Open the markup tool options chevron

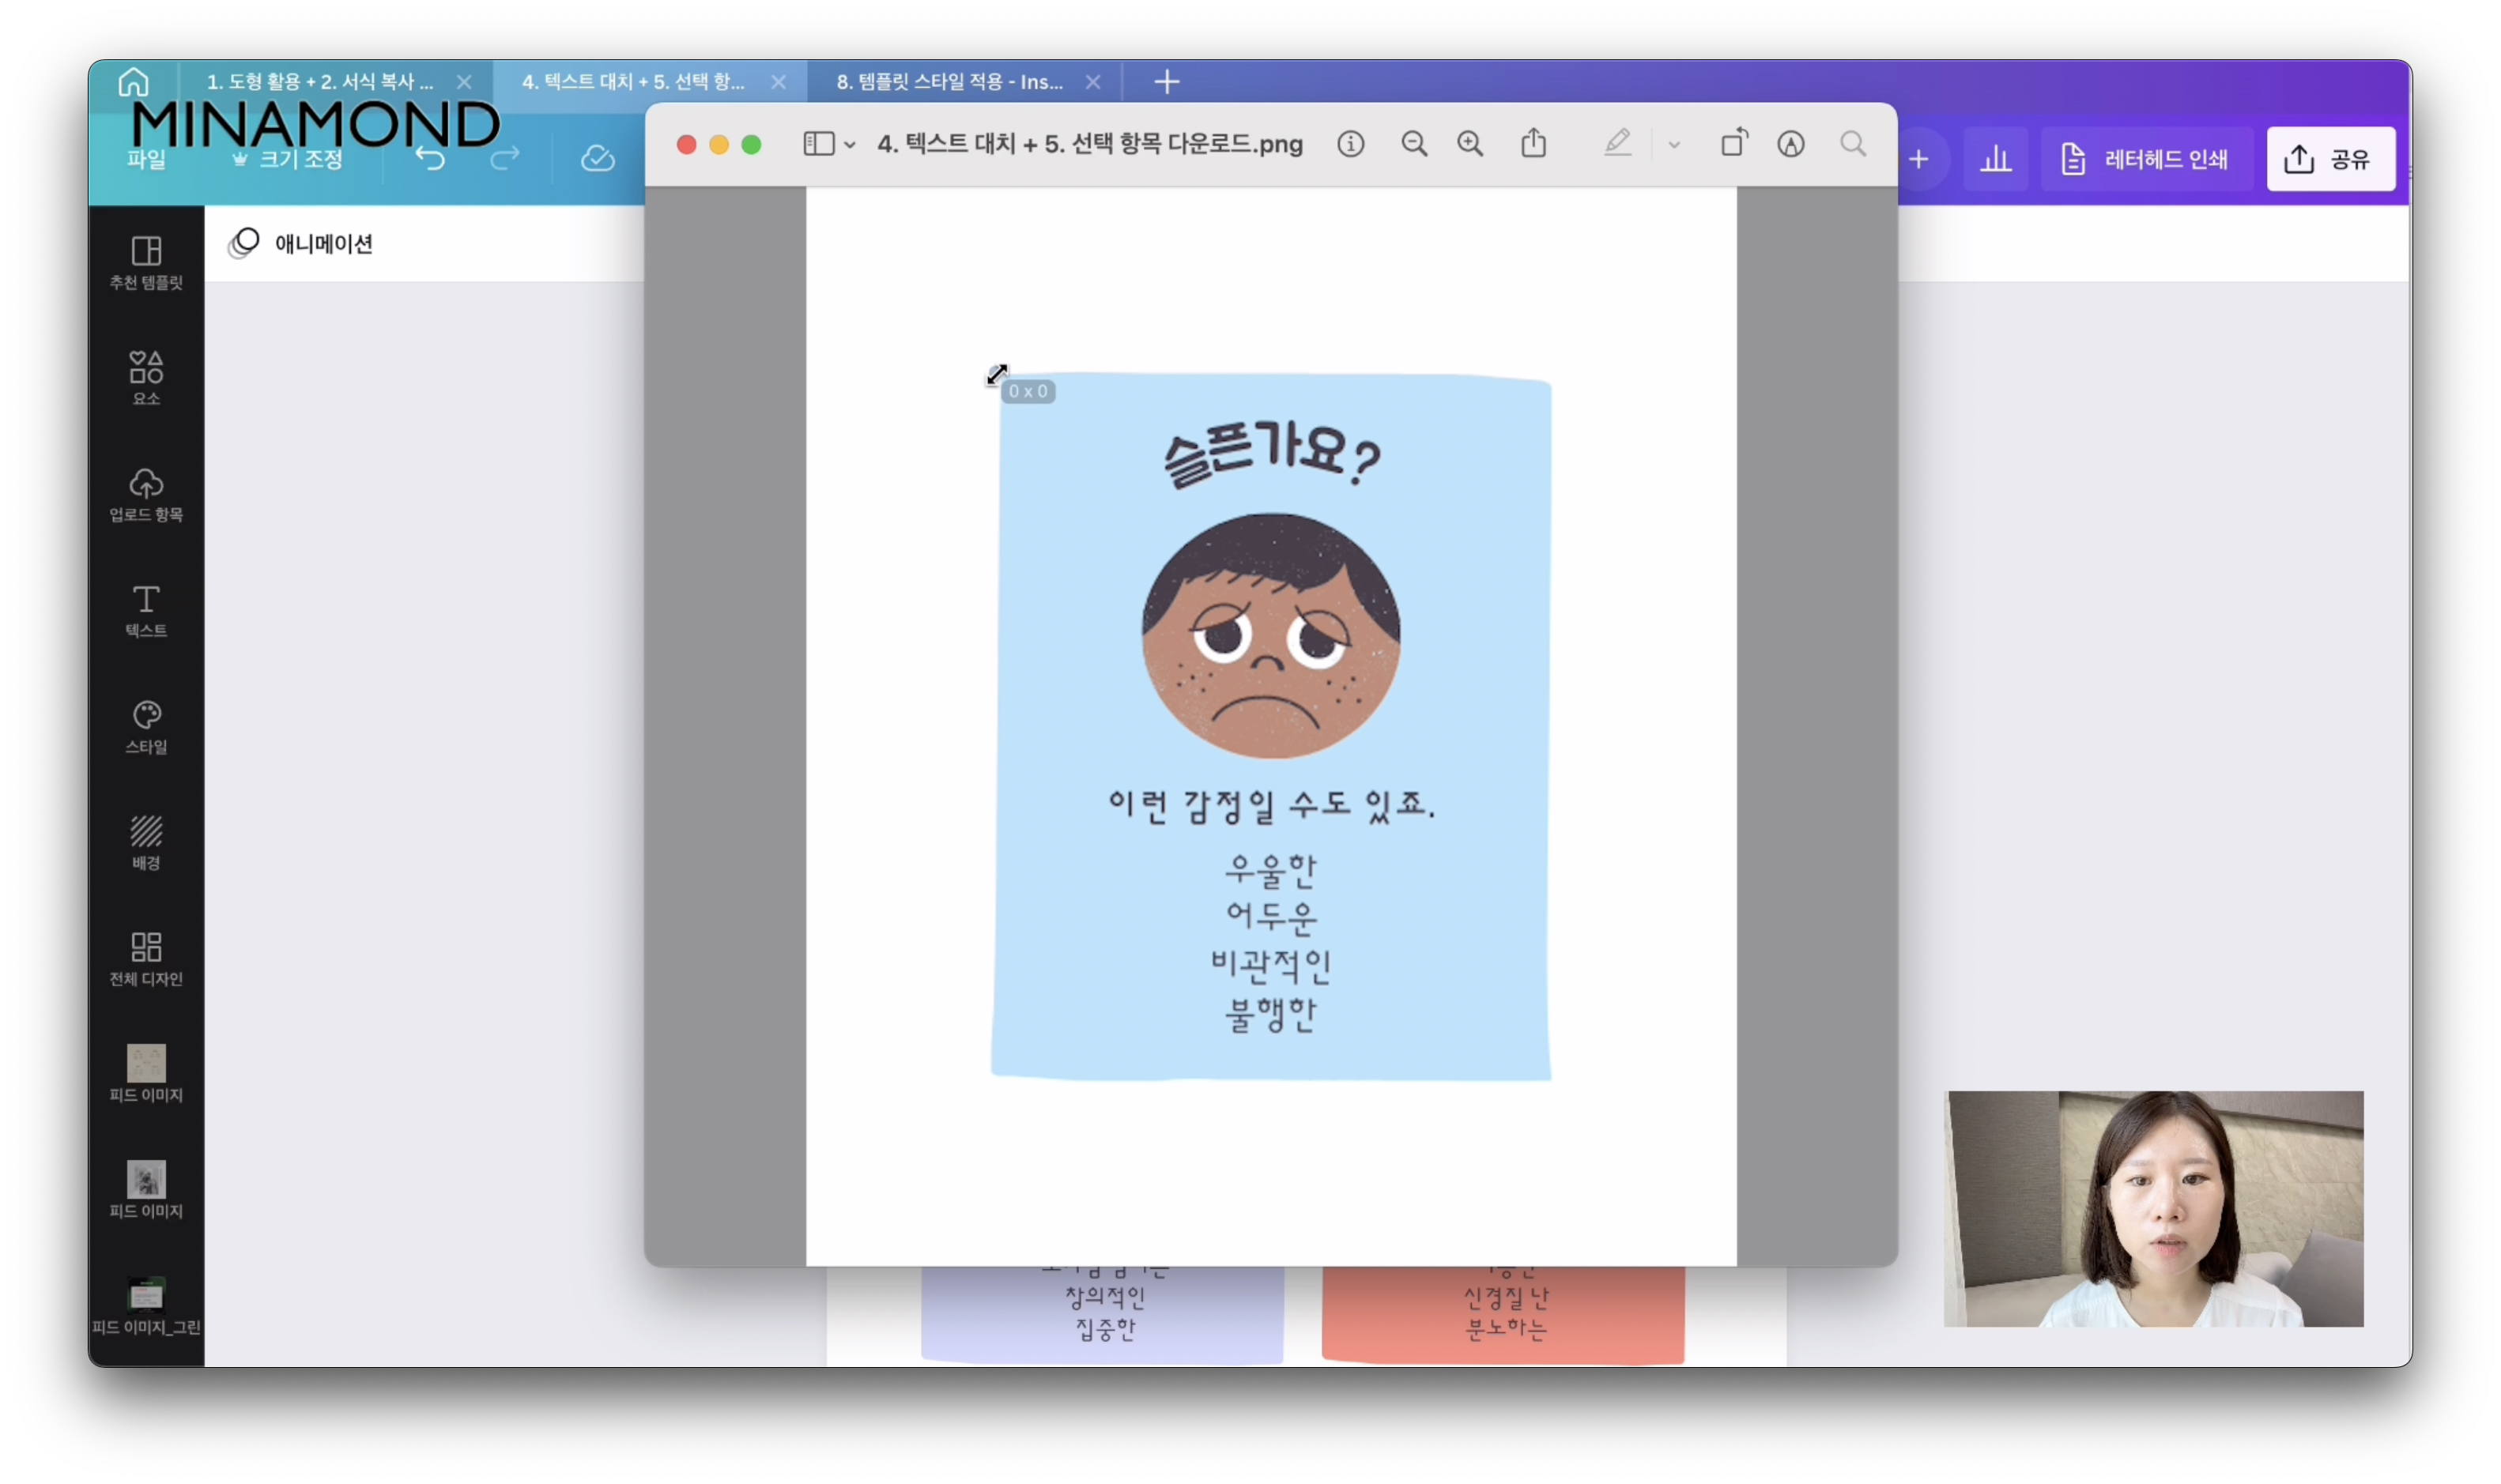tap(1673, 145)
